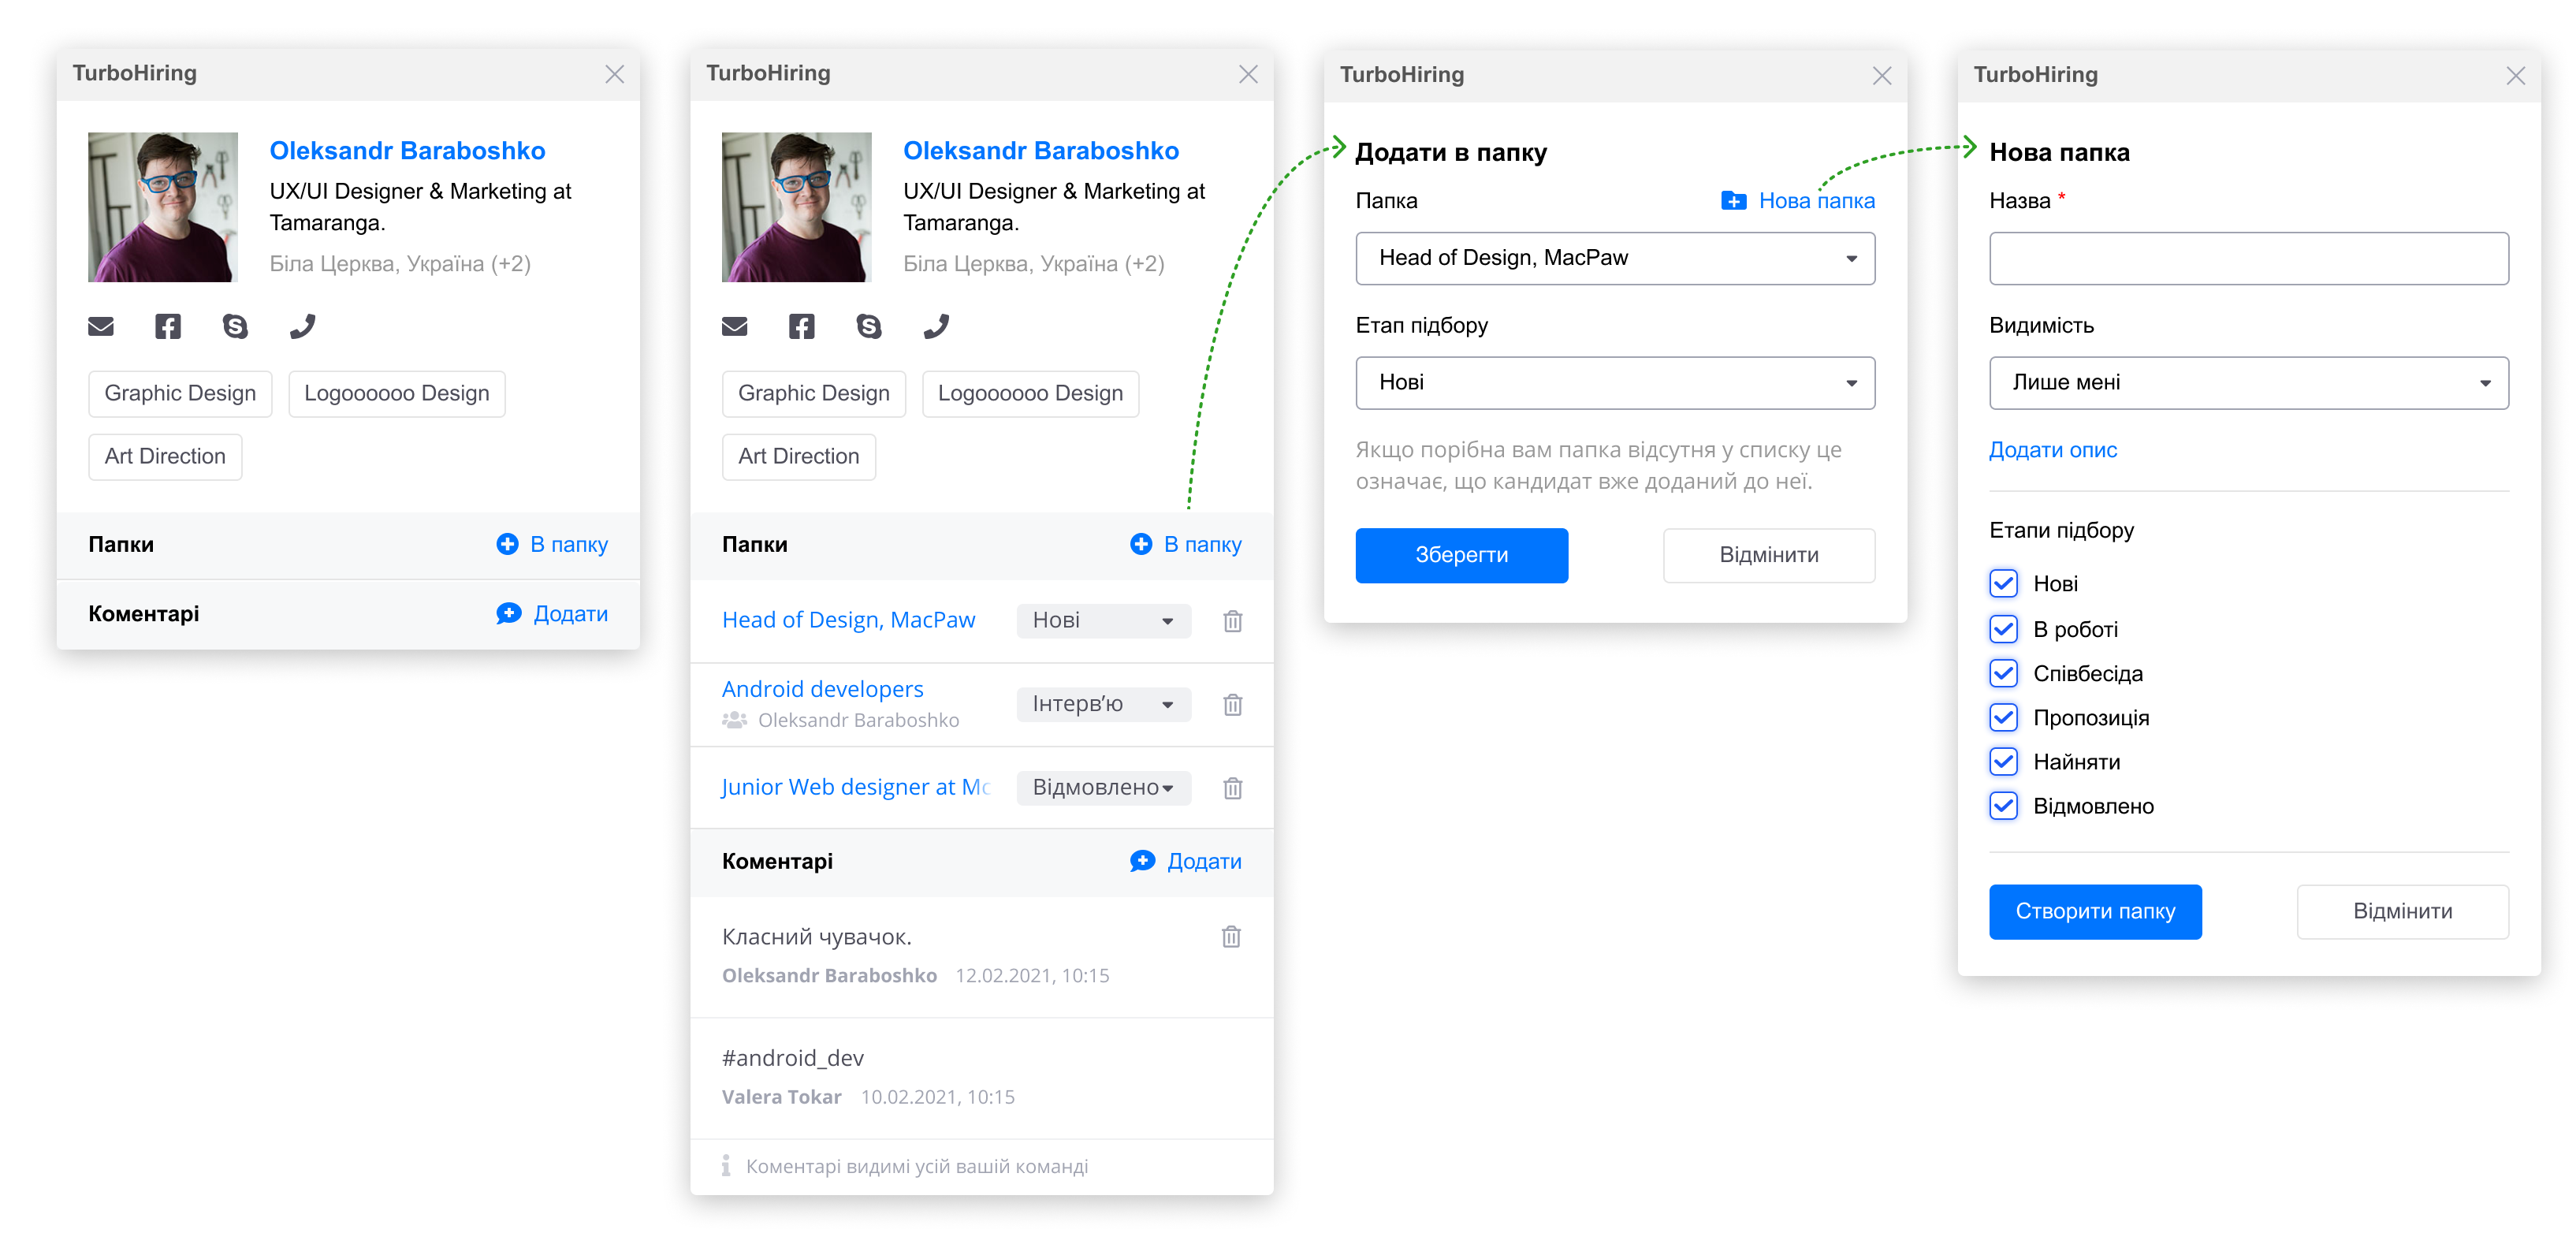Click plus icon beside 'В папку' in first panel
Screen dimensions: 2576x1244
coord(508,544)
